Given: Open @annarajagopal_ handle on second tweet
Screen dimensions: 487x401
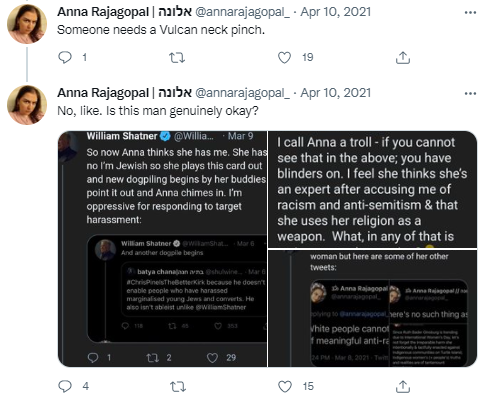Looking at the screenshot, I should (242, 93).
